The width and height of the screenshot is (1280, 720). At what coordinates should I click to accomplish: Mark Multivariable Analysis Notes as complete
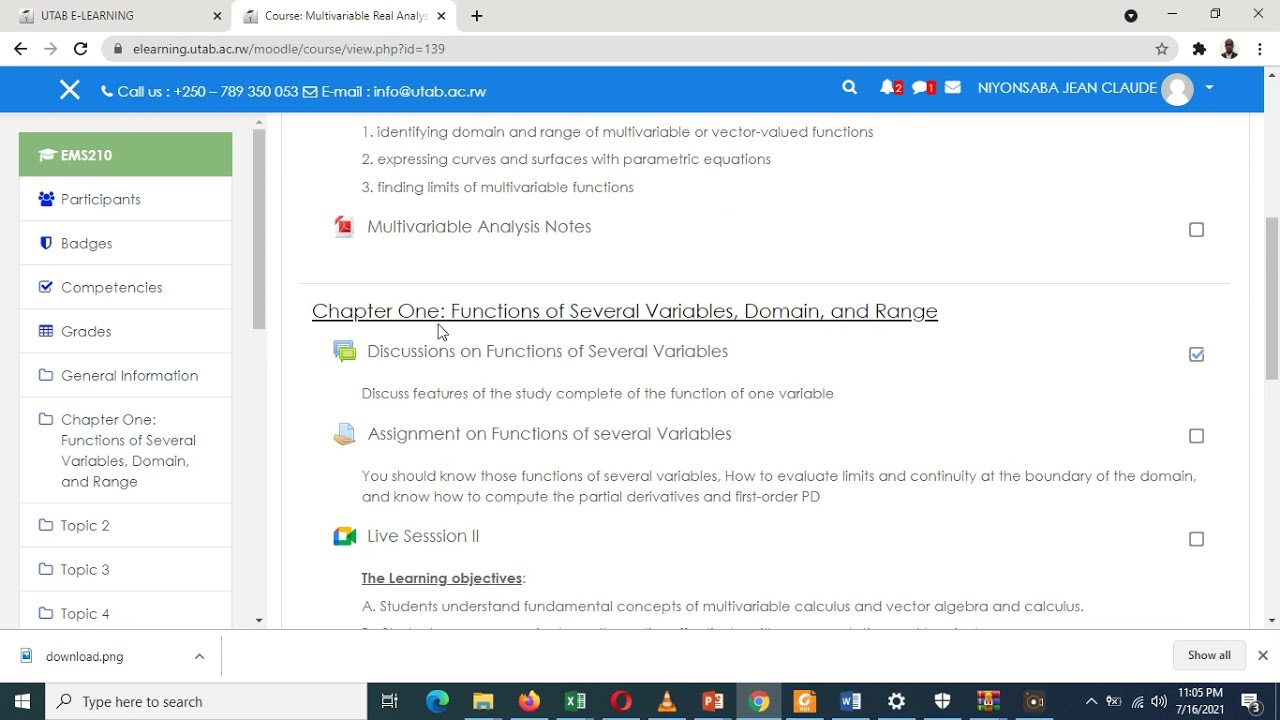[x=1196, y=230]
